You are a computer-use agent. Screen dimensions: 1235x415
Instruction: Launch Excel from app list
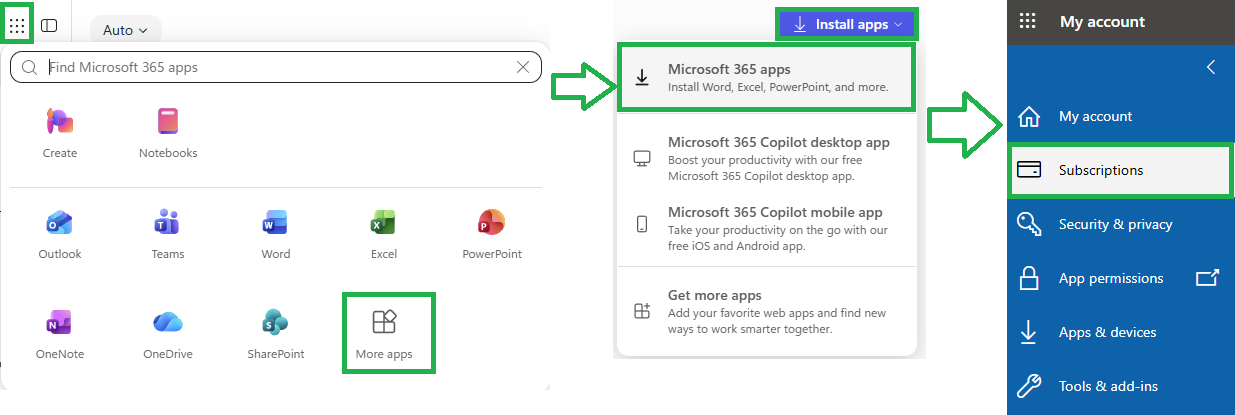click(x=384, y=233)
